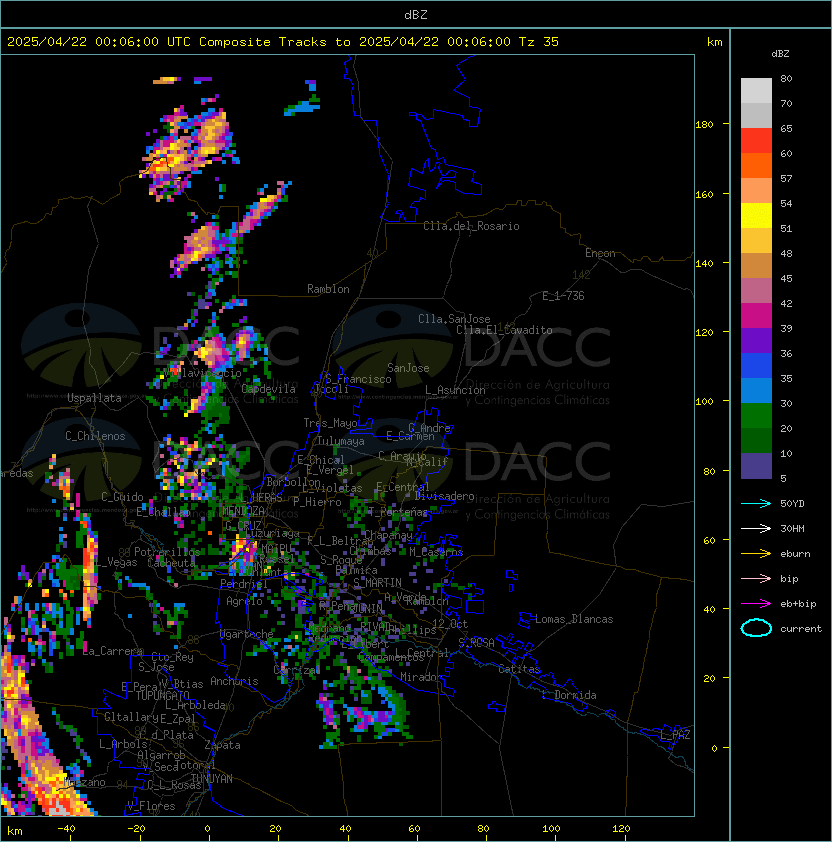
Task: Click the 'Lomas_Blancas' map label
Action: [x=574, y=619]
